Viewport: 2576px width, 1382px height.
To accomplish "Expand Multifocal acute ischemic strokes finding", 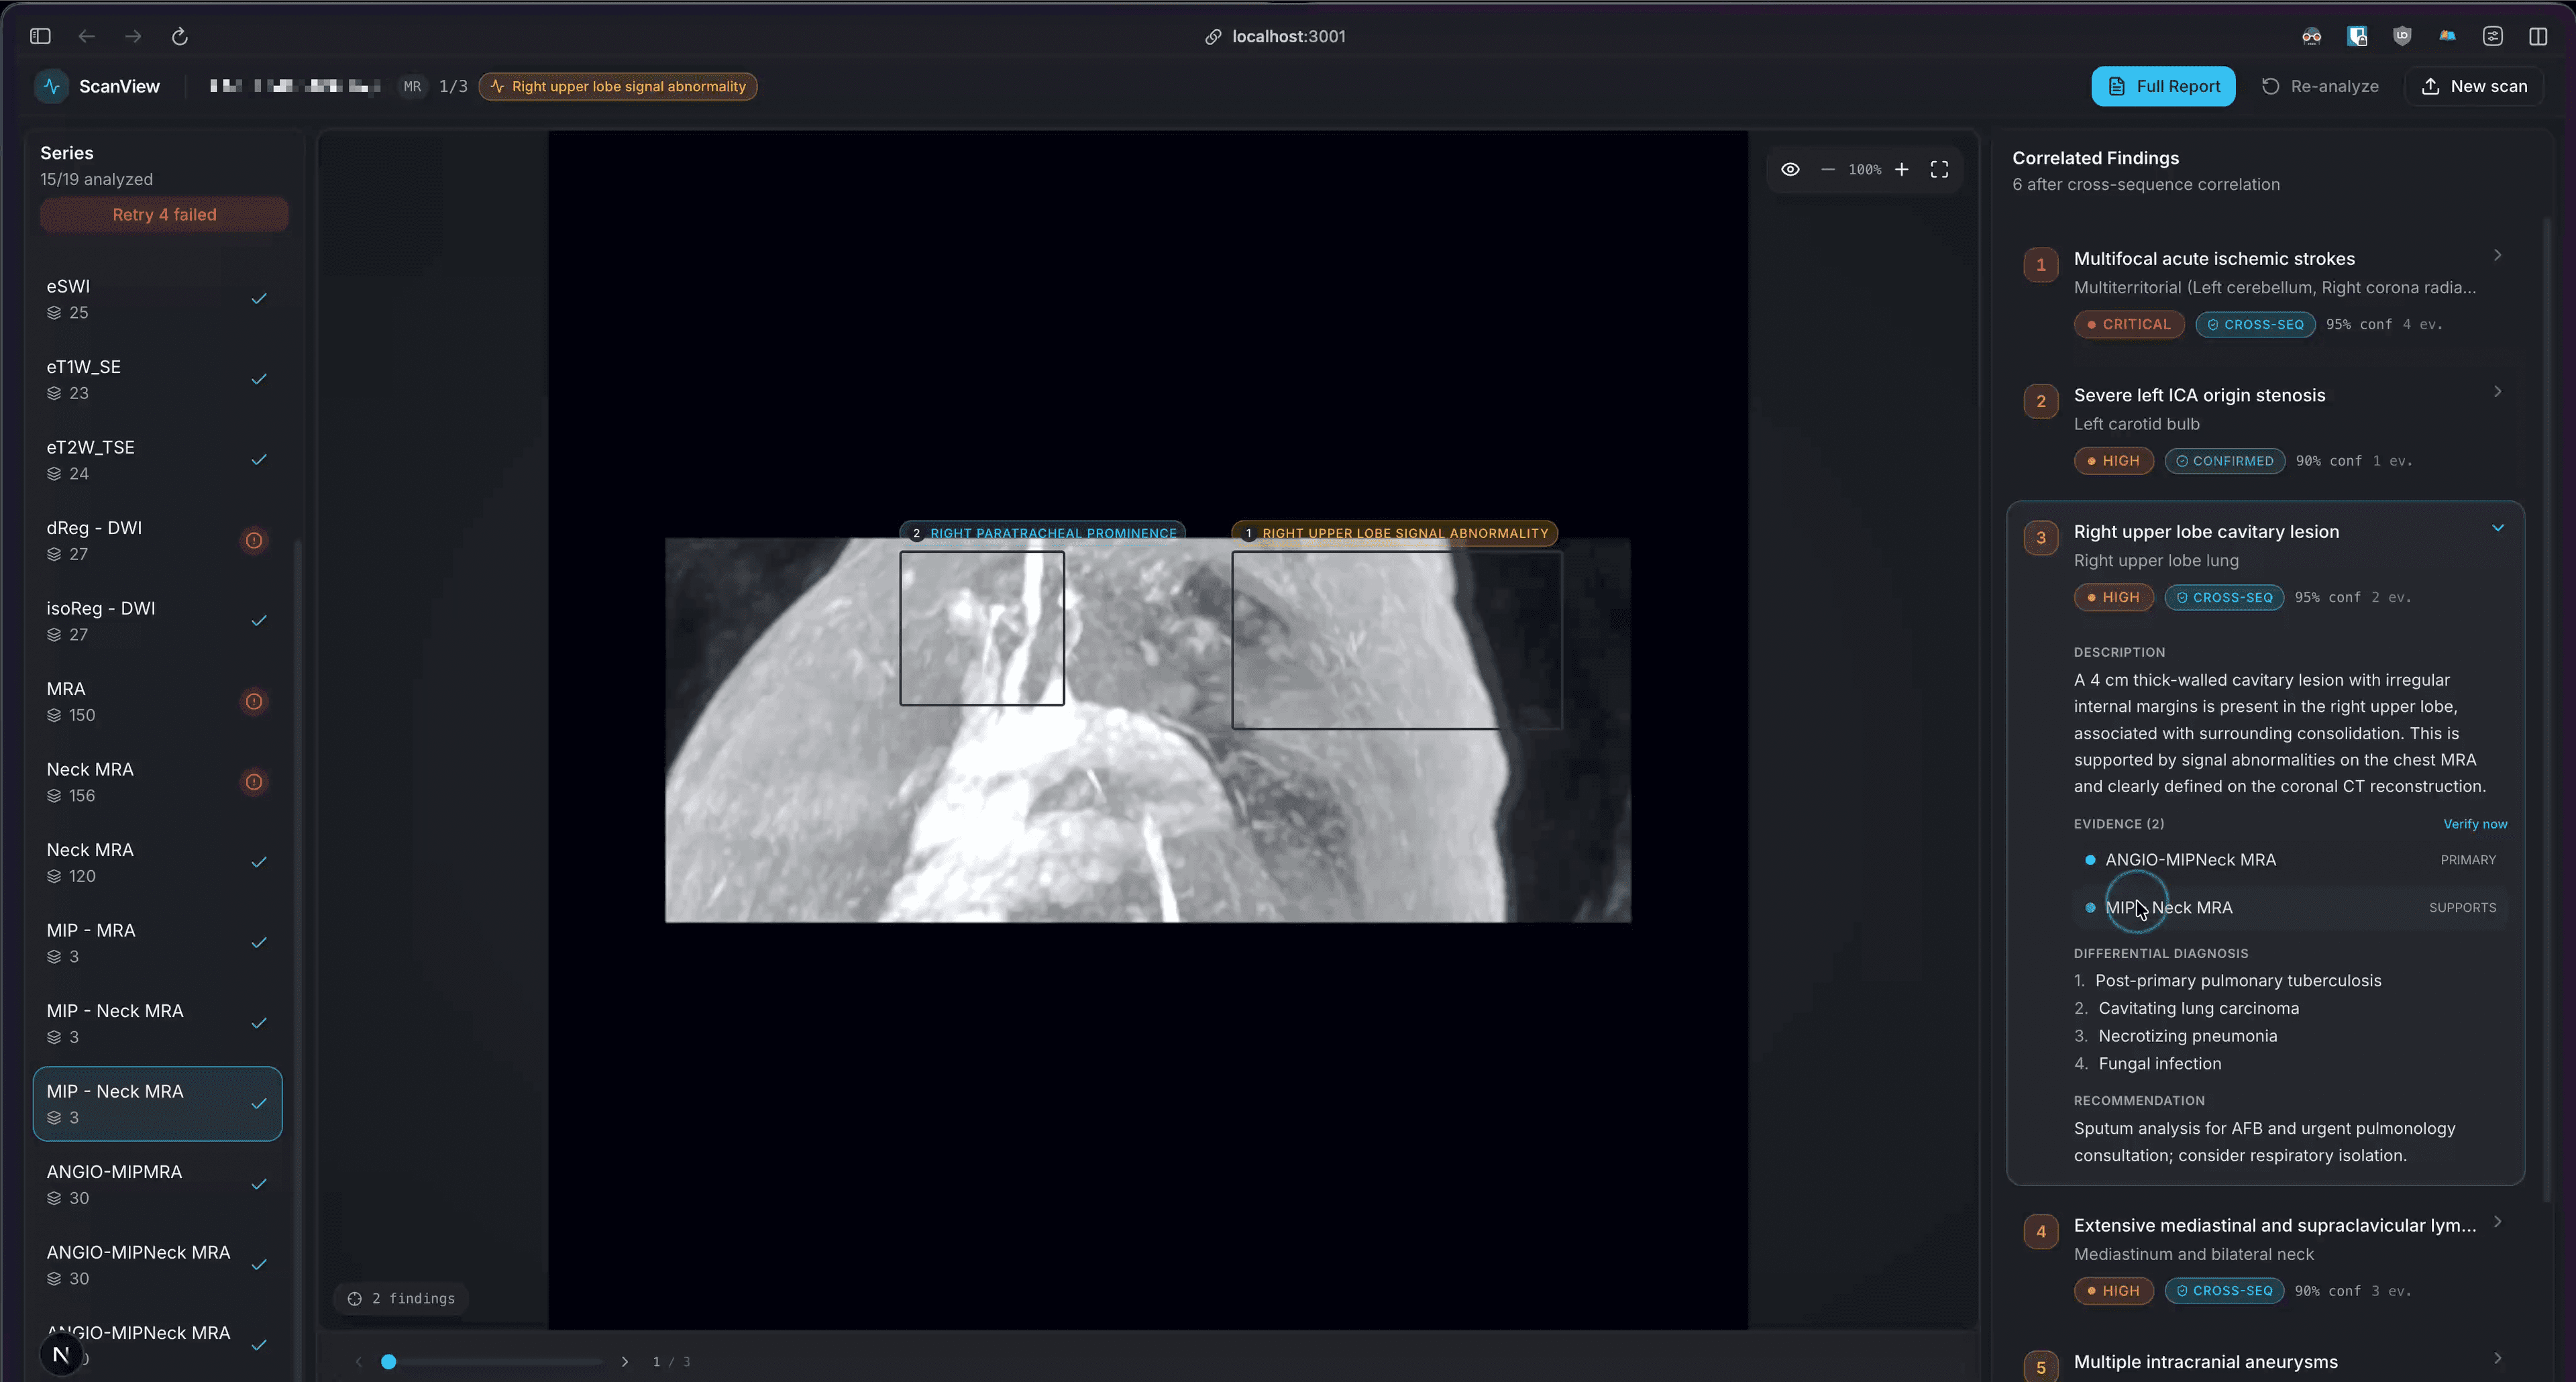I will (x=2497, y=255).
